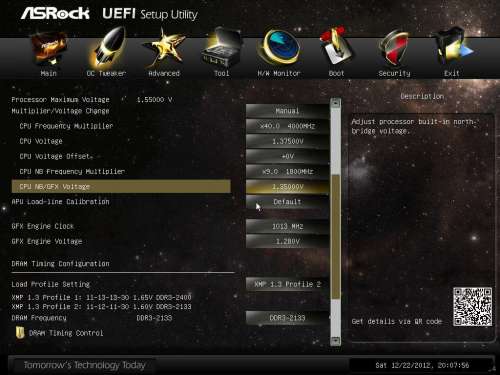Open the H/W Monitor radar icon
500x375 pixels.
[279, 47]
